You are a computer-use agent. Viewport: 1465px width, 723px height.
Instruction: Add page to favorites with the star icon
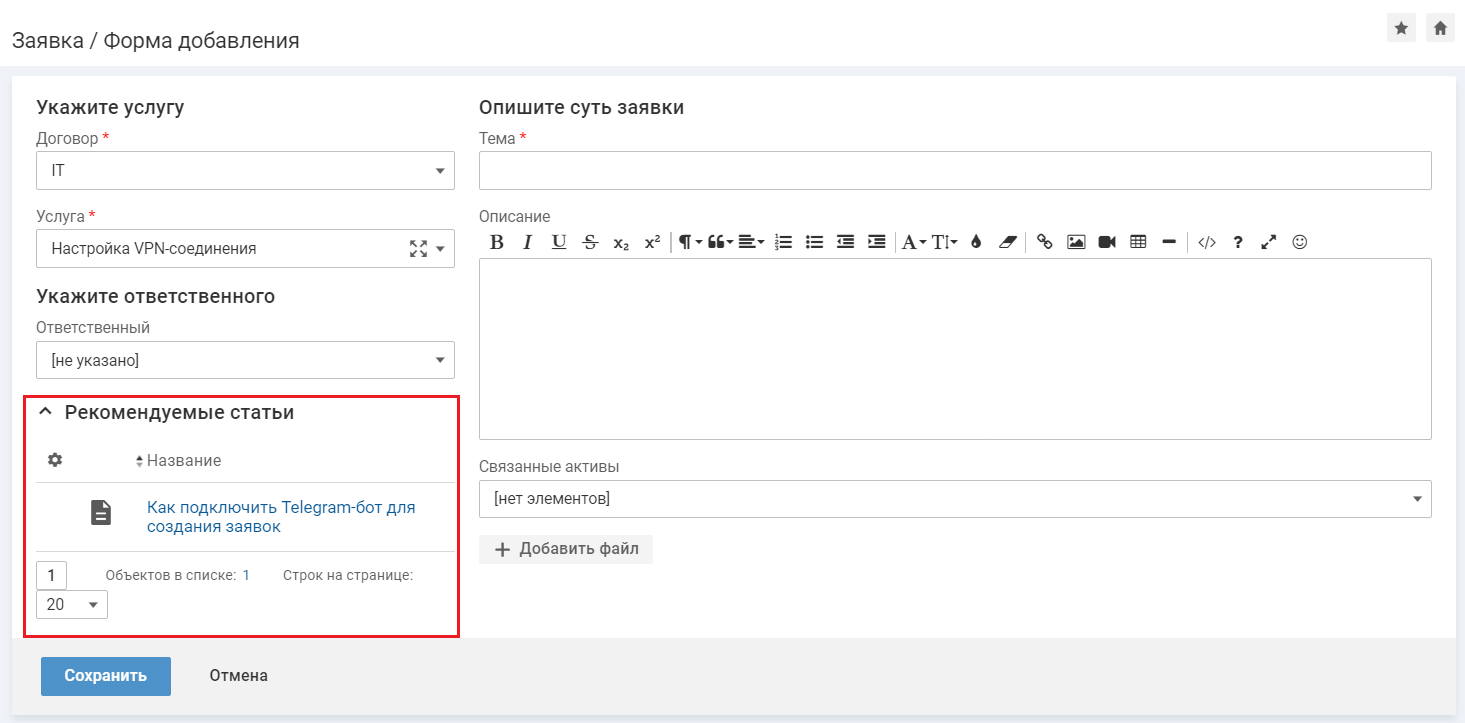1401,28
